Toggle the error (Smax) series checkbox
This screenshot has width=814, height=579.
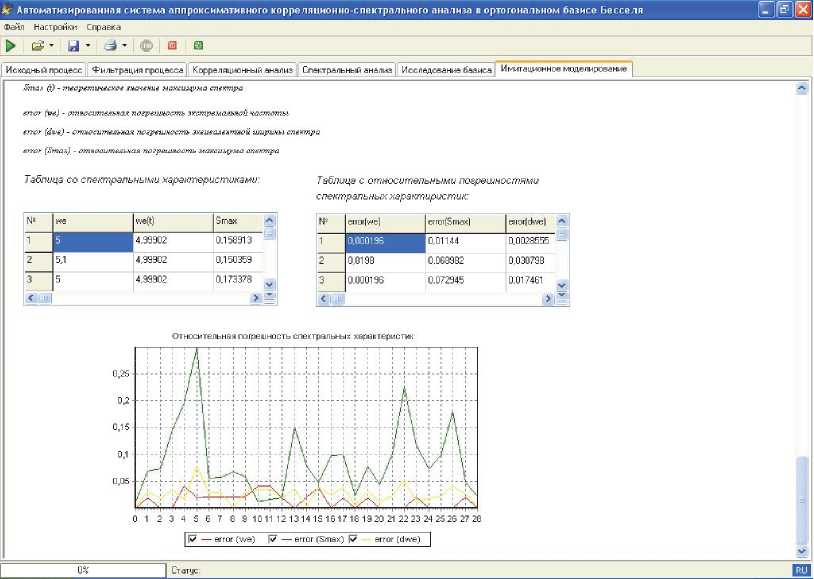click(x=269, y=540)
